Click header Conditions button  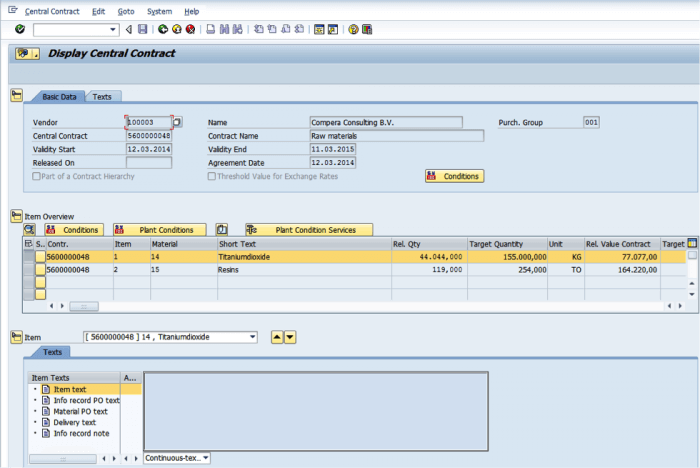pos(454,176)
